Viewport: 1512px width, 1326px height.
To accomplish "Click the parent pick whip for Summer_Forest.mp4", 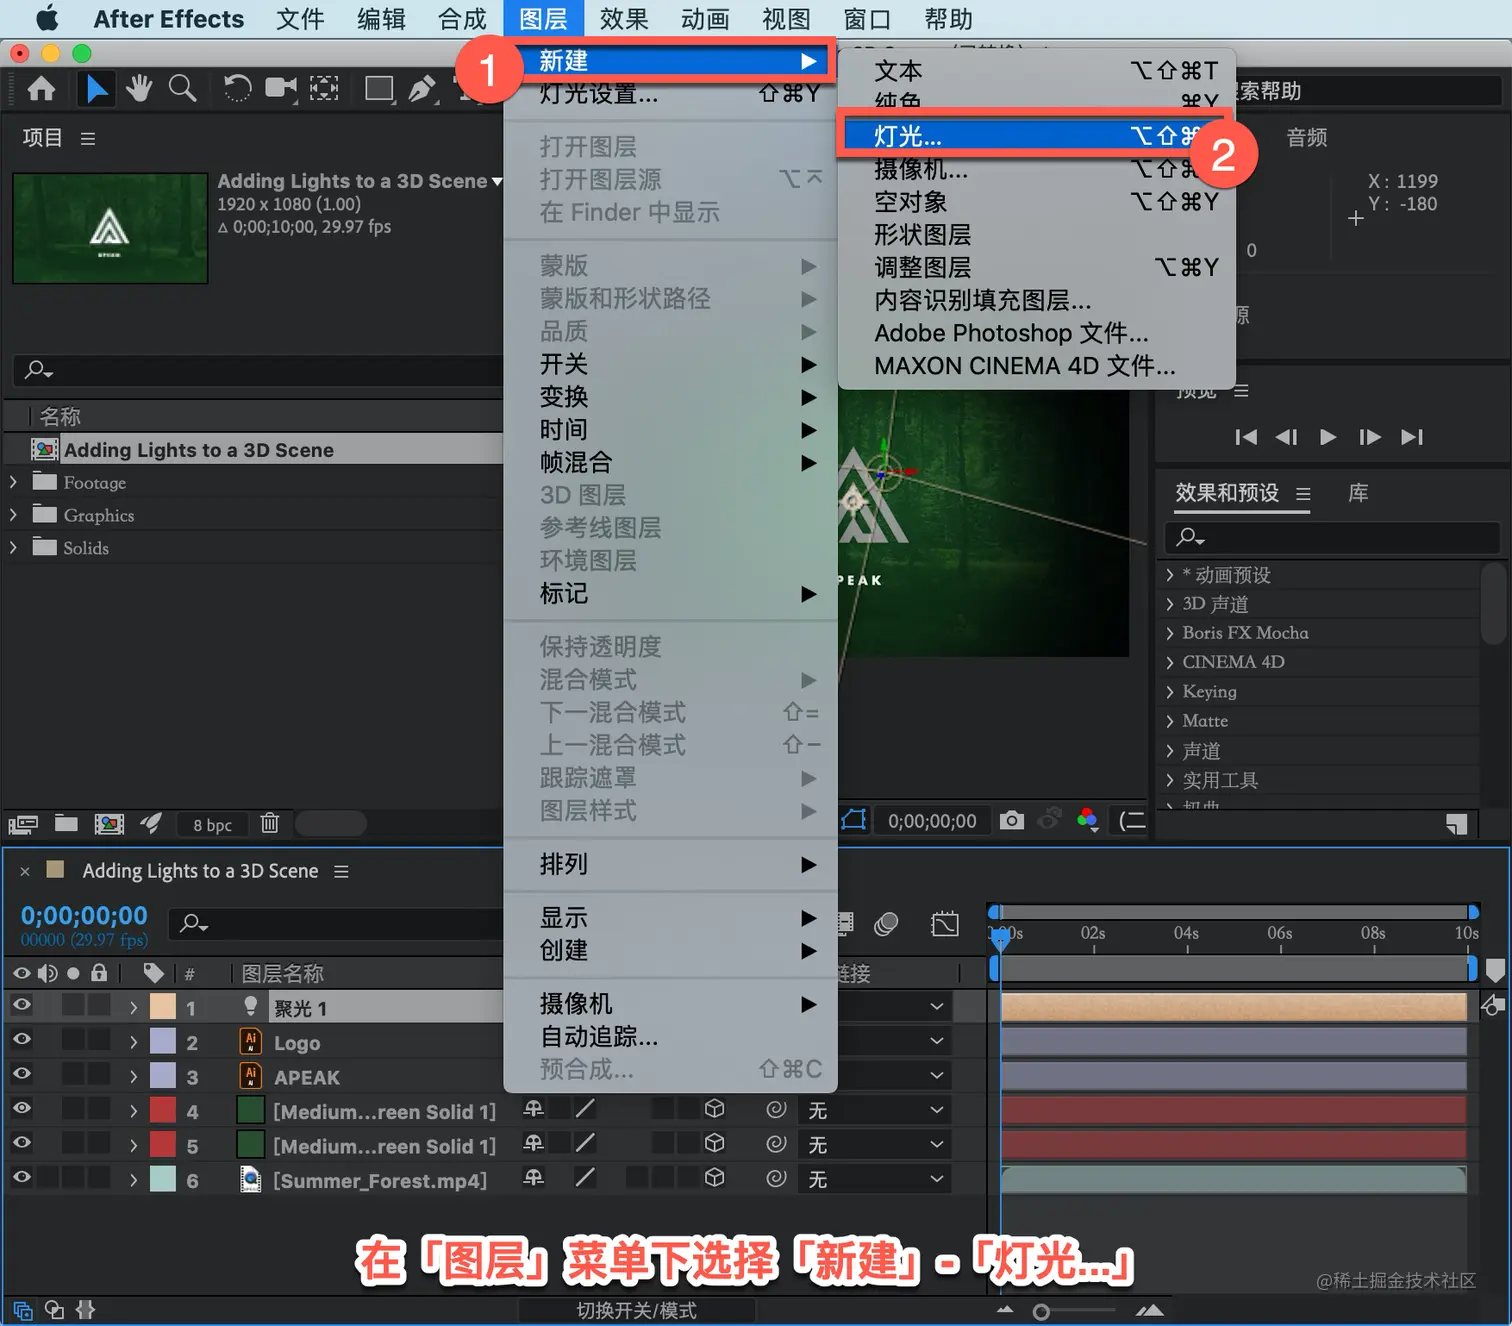I will [x=776, y=1179].
